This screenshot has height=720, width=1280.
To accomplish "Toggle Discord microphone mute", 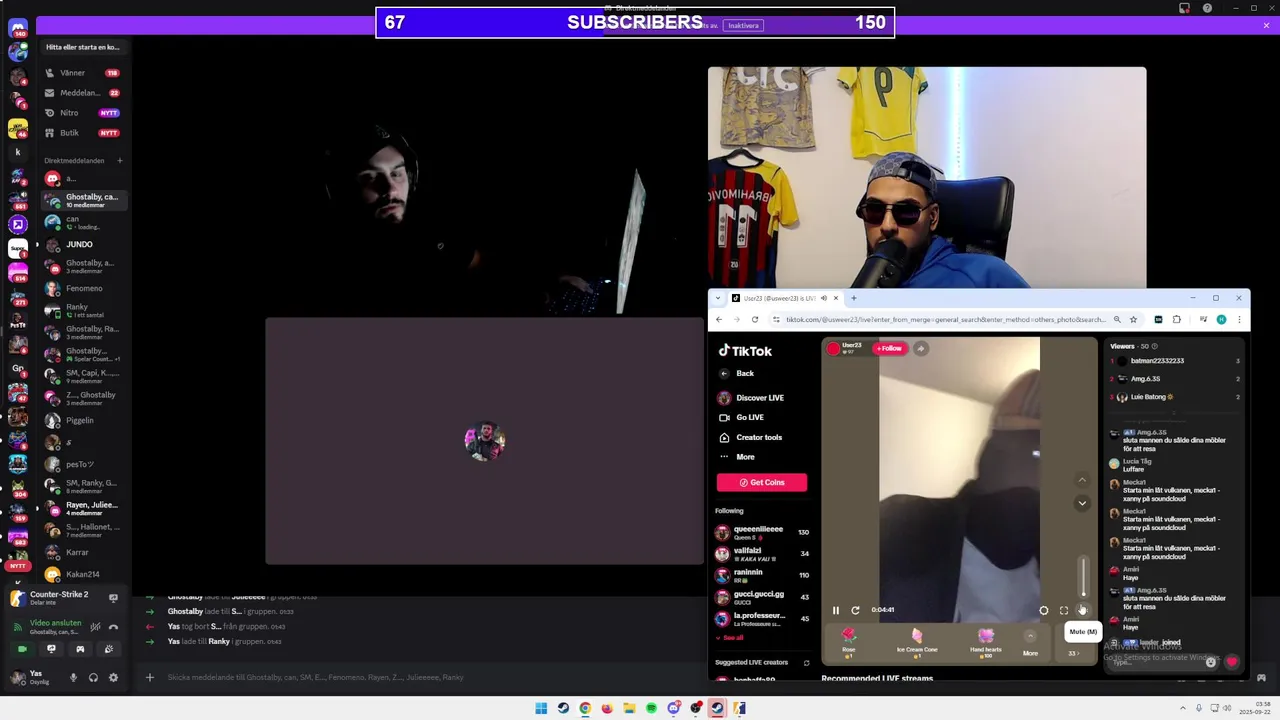I will click(73, 677).
